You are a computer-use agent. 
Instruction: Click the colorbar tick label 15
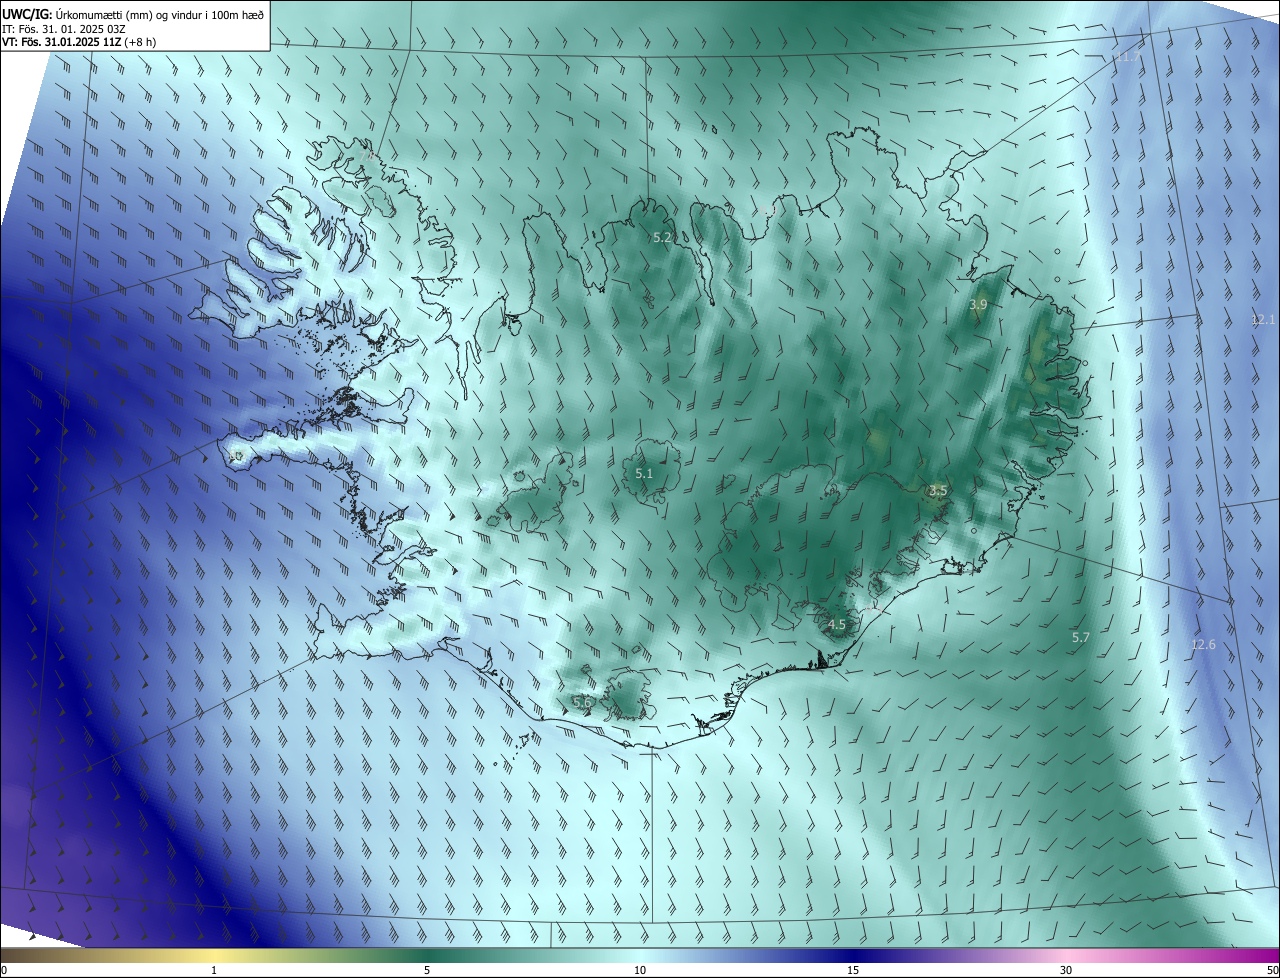(853, 971)
